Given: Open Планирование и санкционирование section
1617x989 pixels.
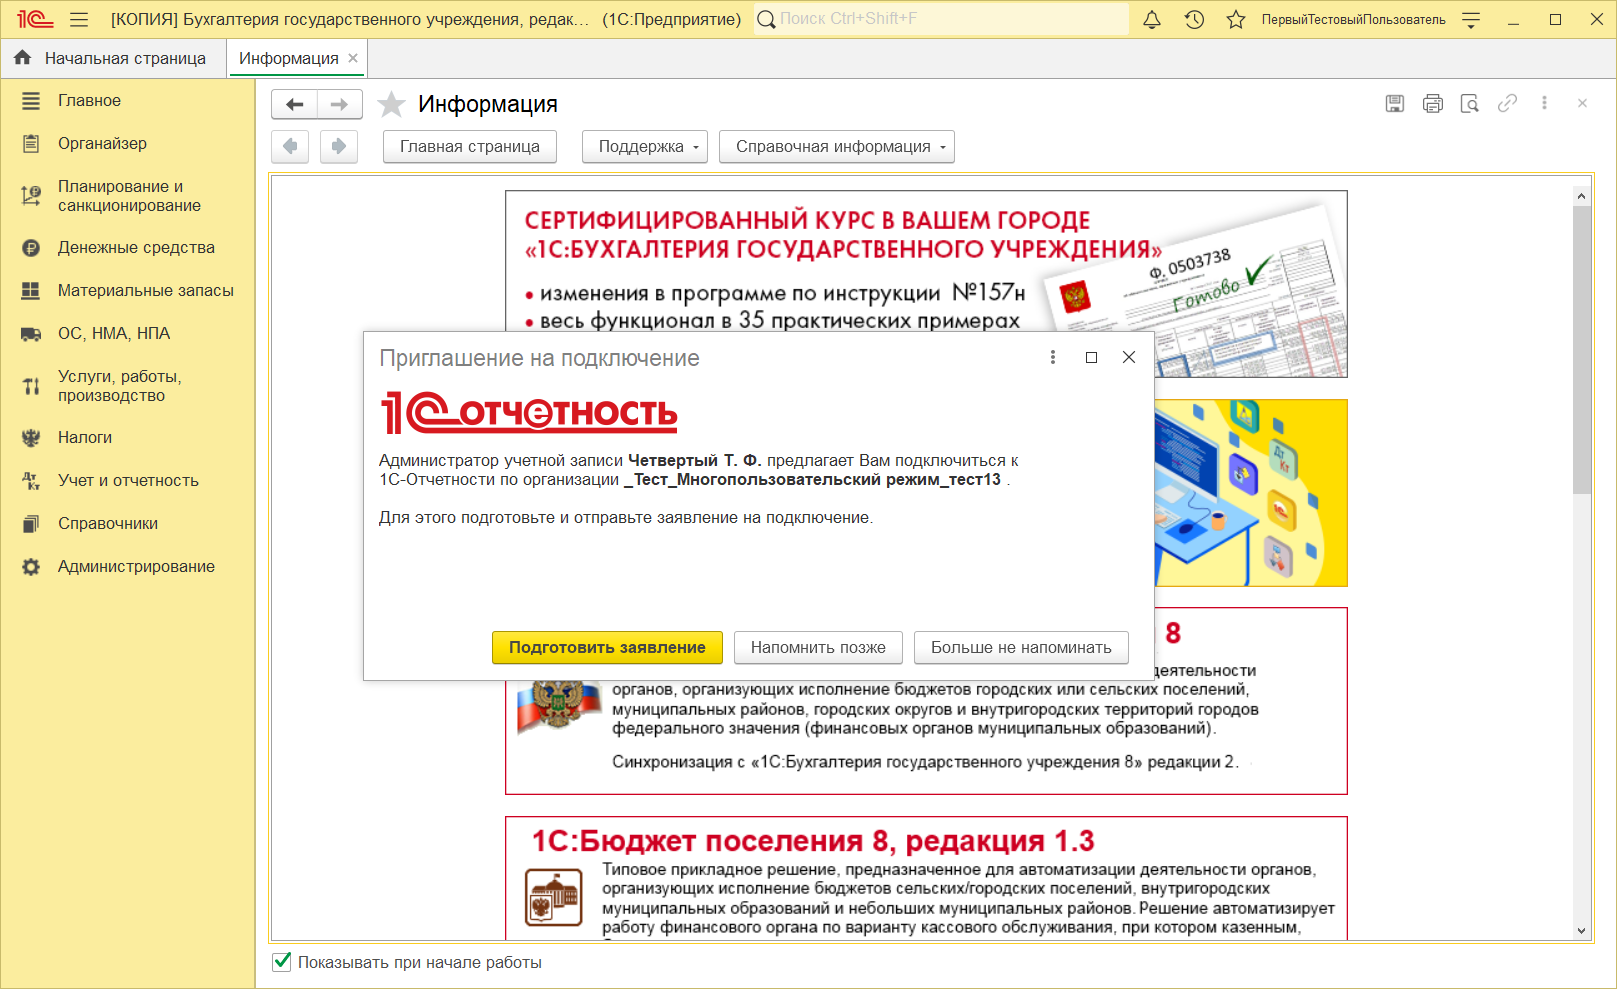Looking at the screenshot, I should [x=127, y=196].
